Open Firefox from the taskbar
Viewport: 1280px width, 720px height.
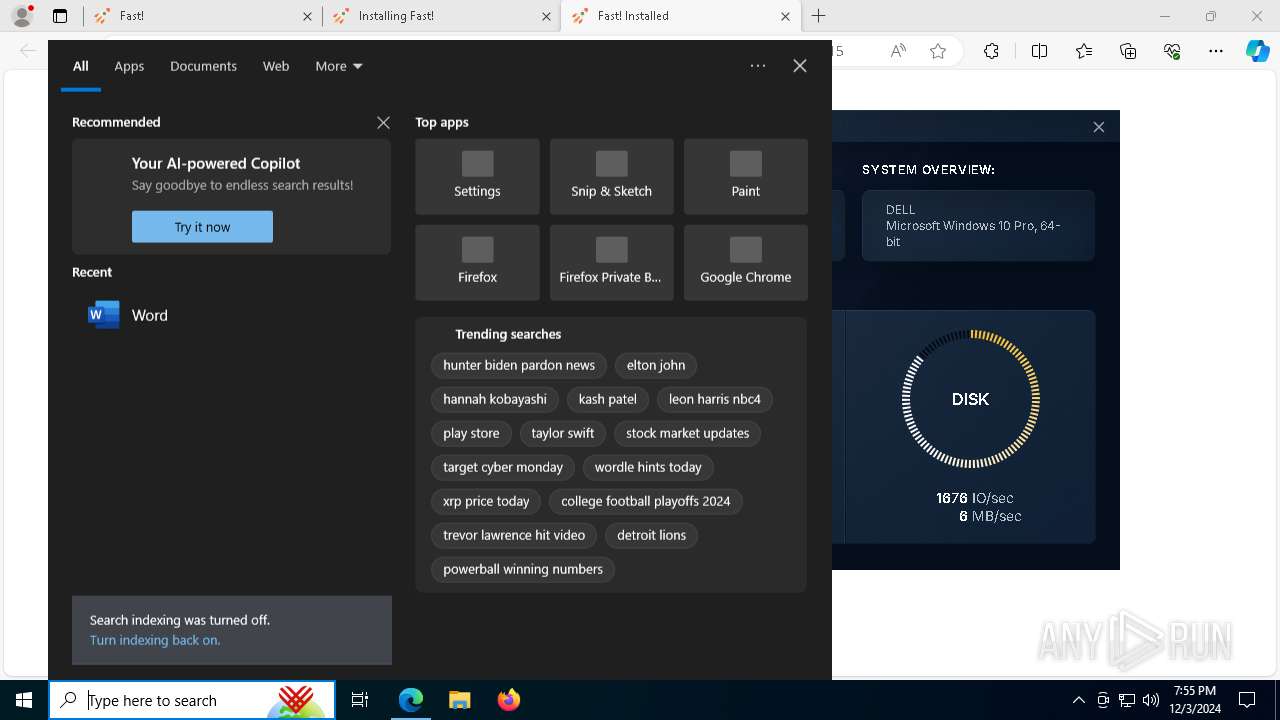(x=509, y=700)
